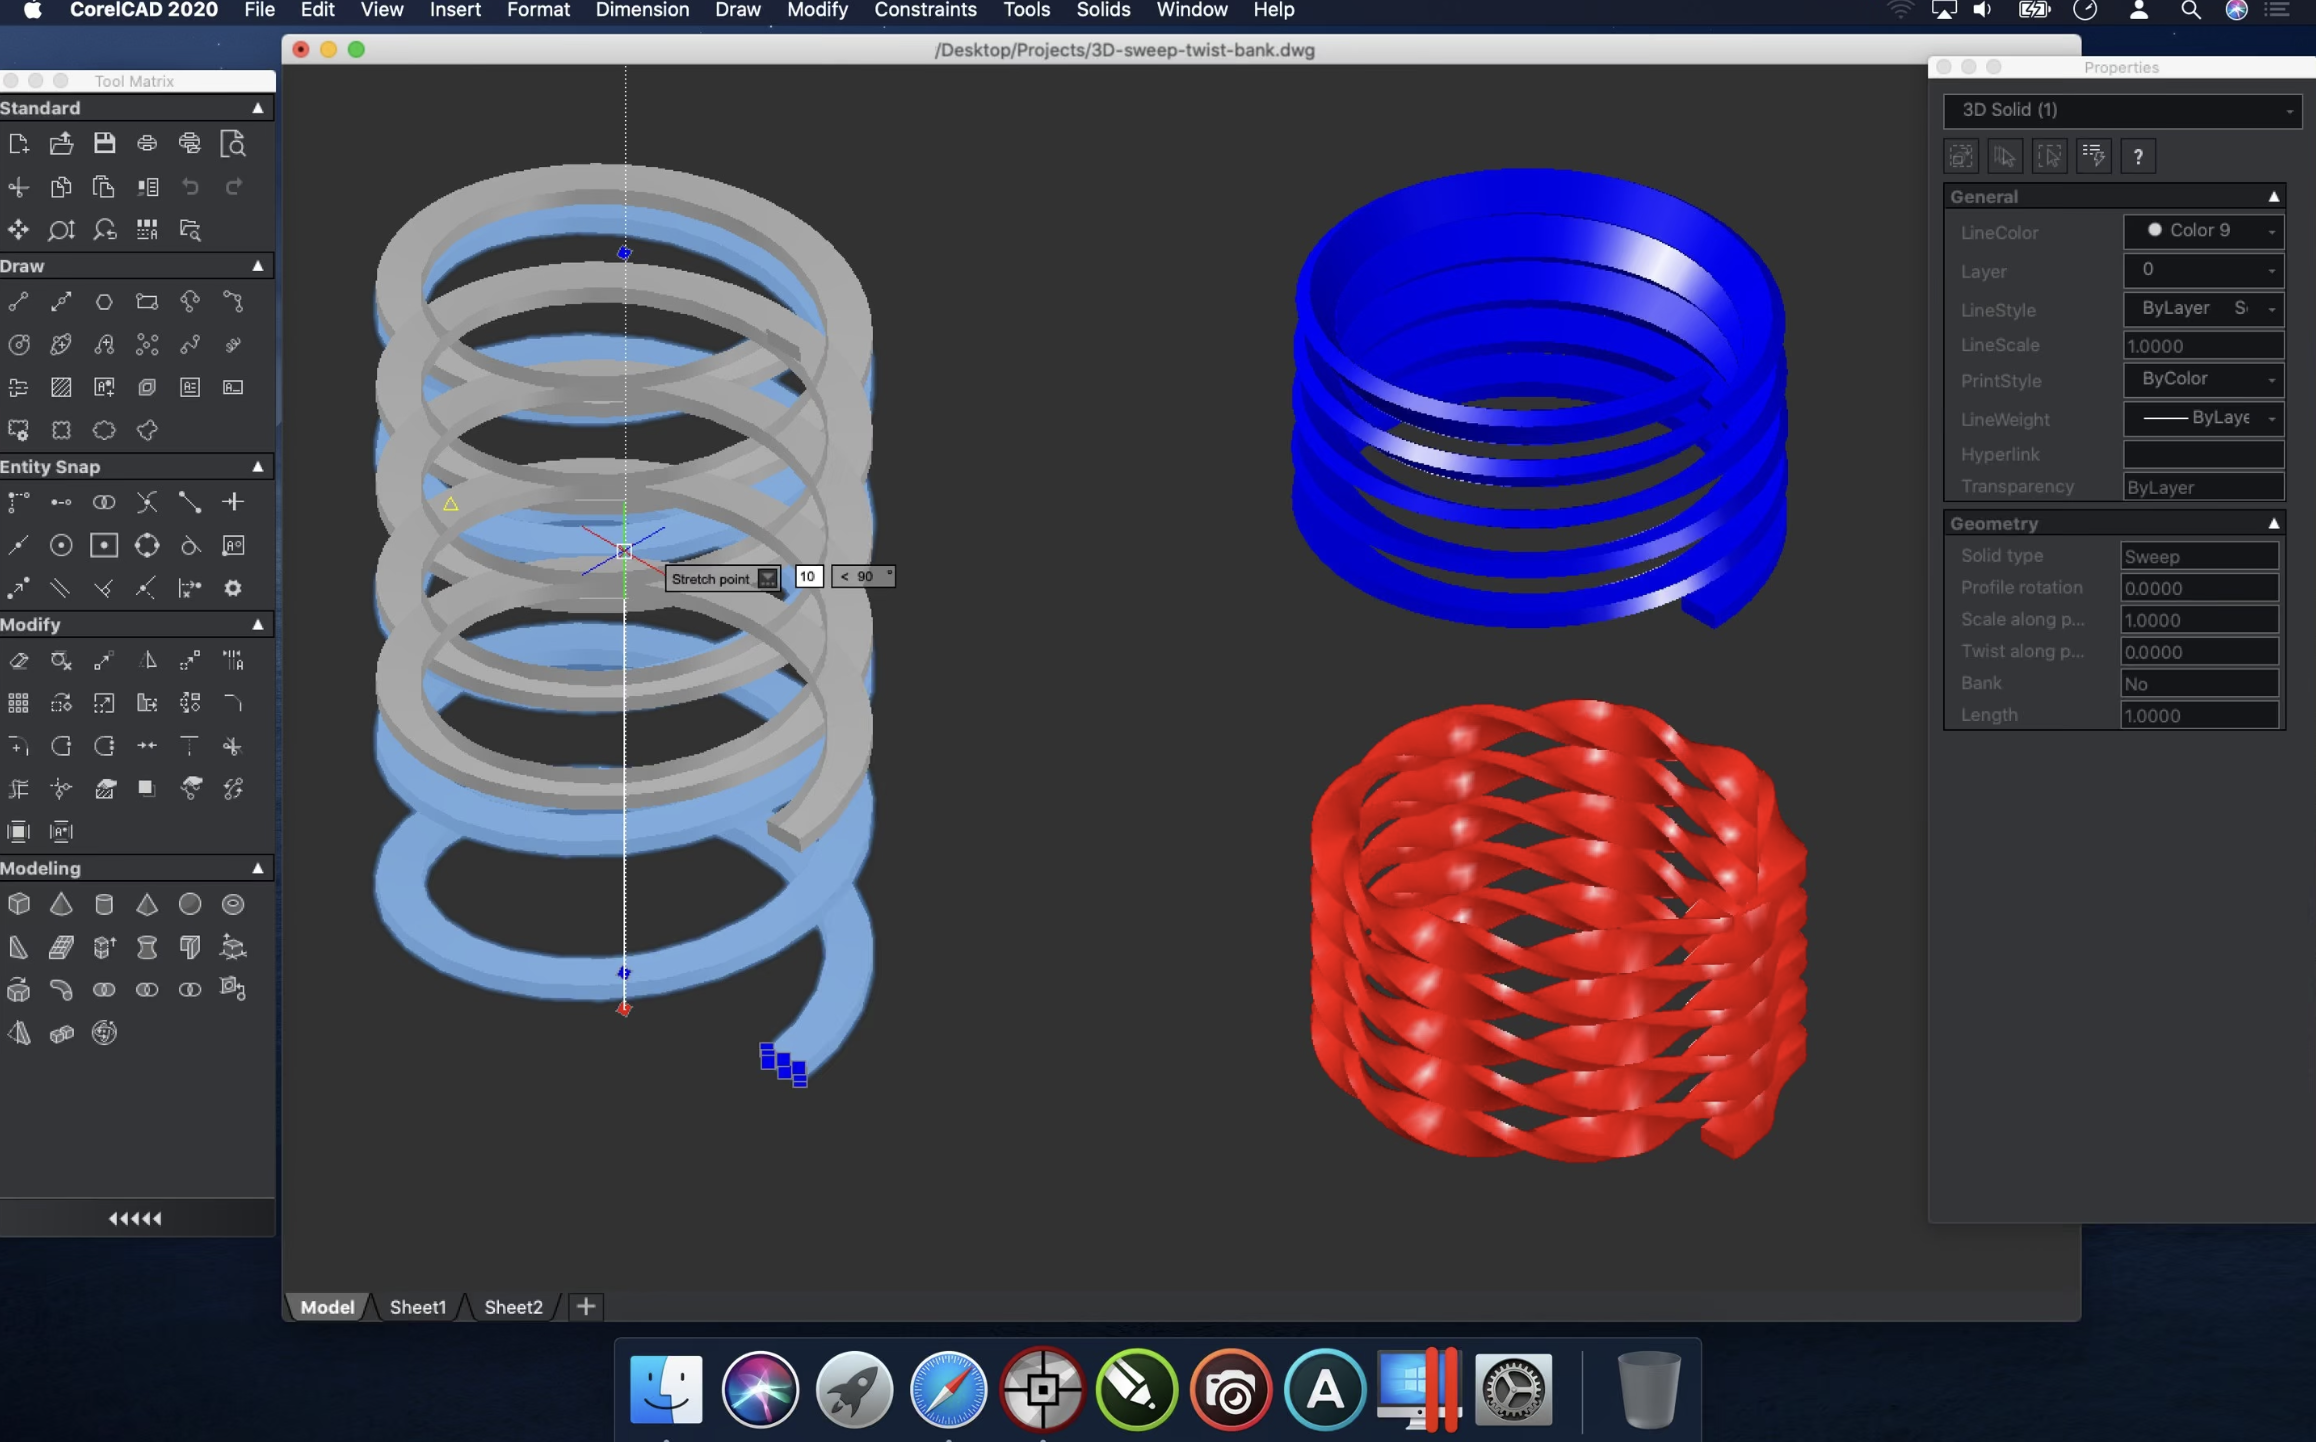Toggle the Quadrant entity snap
Viewport: 2316px width, 1442px height.
pyautogui.click(x=147, y=545)
